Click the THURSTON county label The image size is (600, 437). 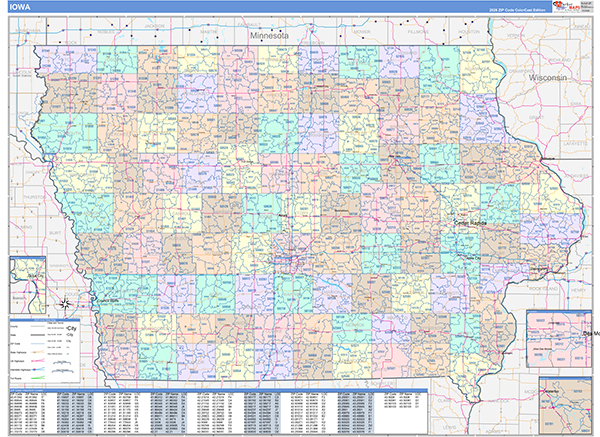tap(34, 197)
